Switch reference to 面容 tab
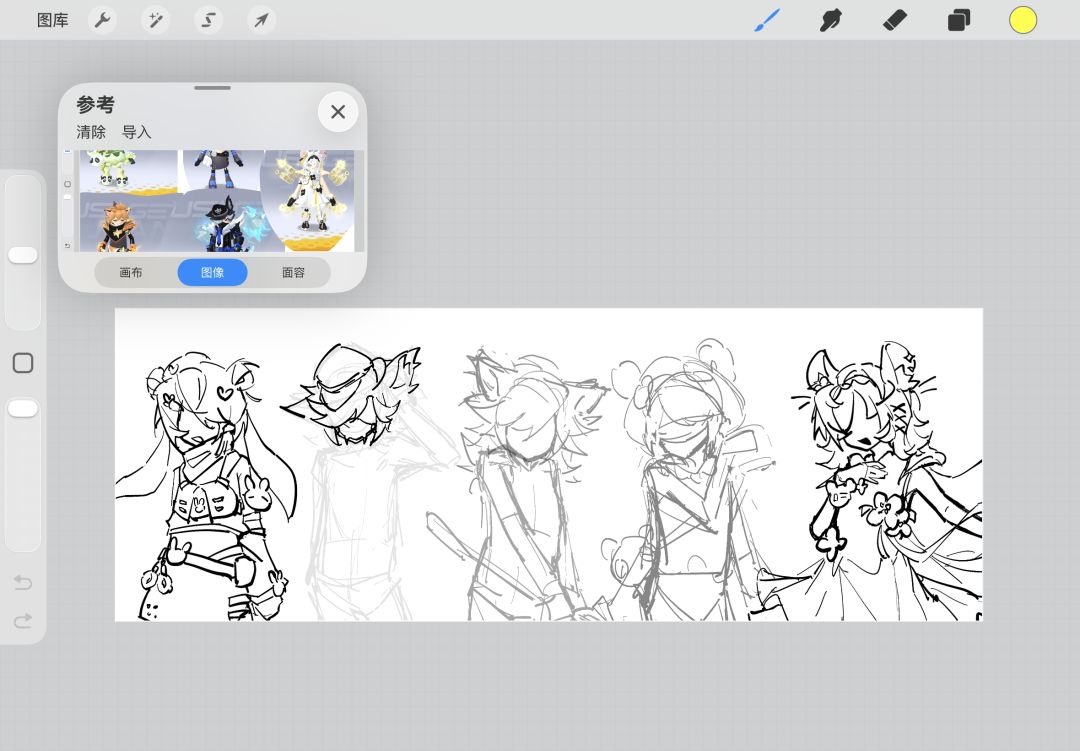Image resolution: width=1080 pixels, height=751 pixels. 293,272
